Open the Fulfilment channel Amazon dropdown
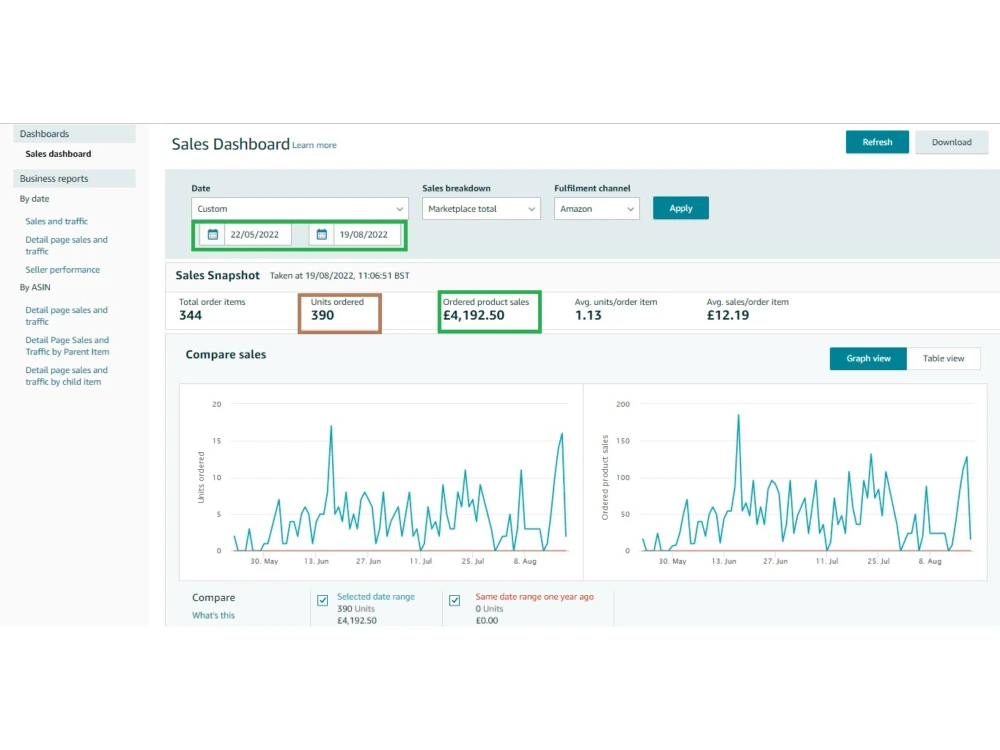 click(x=597, y=209)
